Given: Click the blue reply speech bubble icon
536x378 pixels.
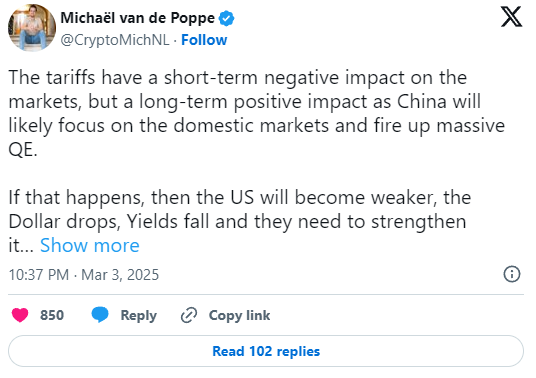Looking at the screenshot, I should coord(100,314).
